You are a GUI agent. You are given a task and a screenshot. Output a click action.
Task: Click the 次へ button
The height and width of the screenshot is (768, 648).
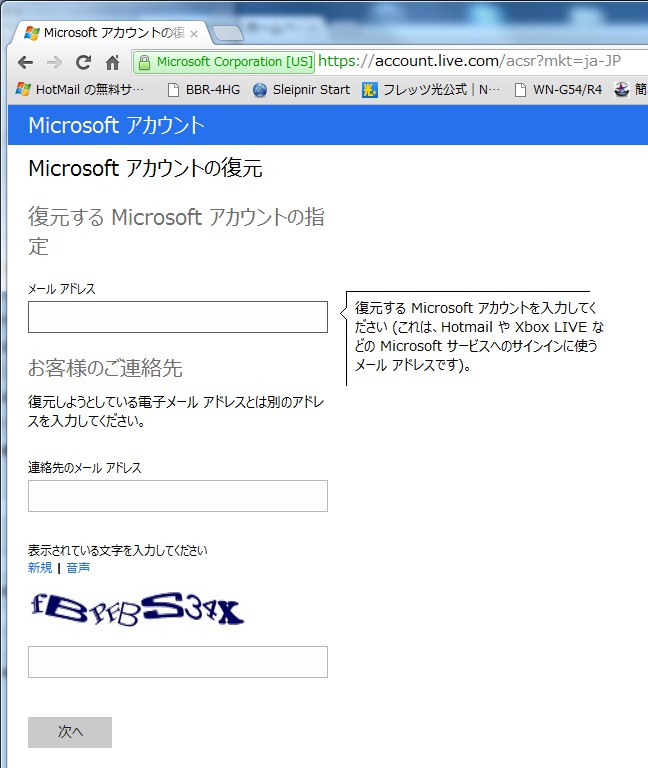tap(70, 732)
